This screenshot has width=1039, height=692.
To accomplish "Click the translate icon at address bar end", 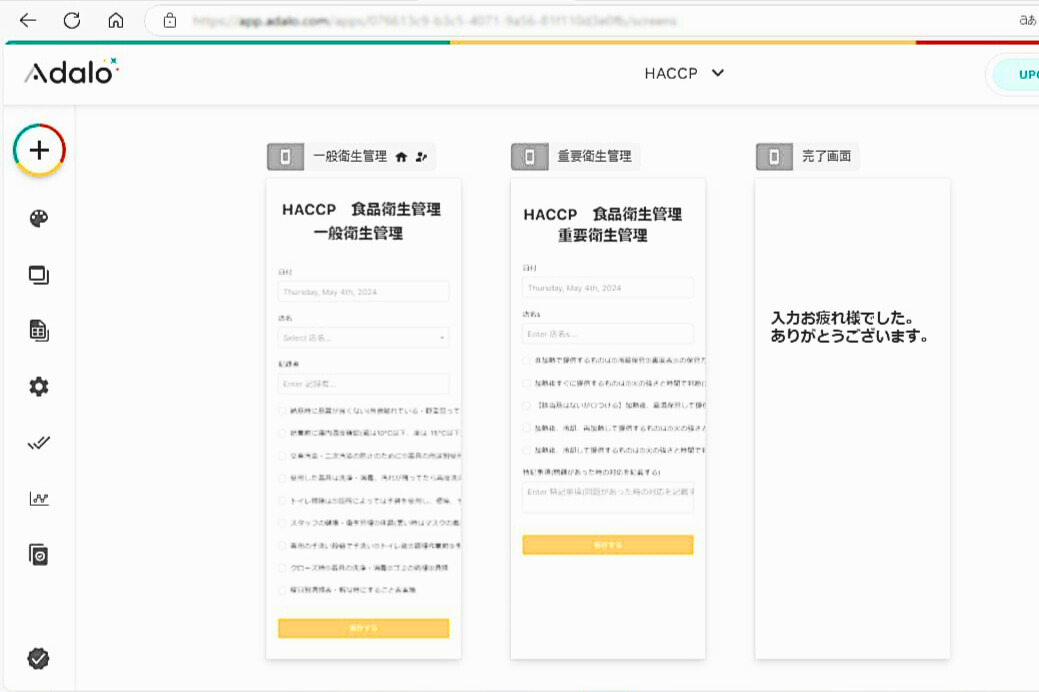I will pos(1027,21).
